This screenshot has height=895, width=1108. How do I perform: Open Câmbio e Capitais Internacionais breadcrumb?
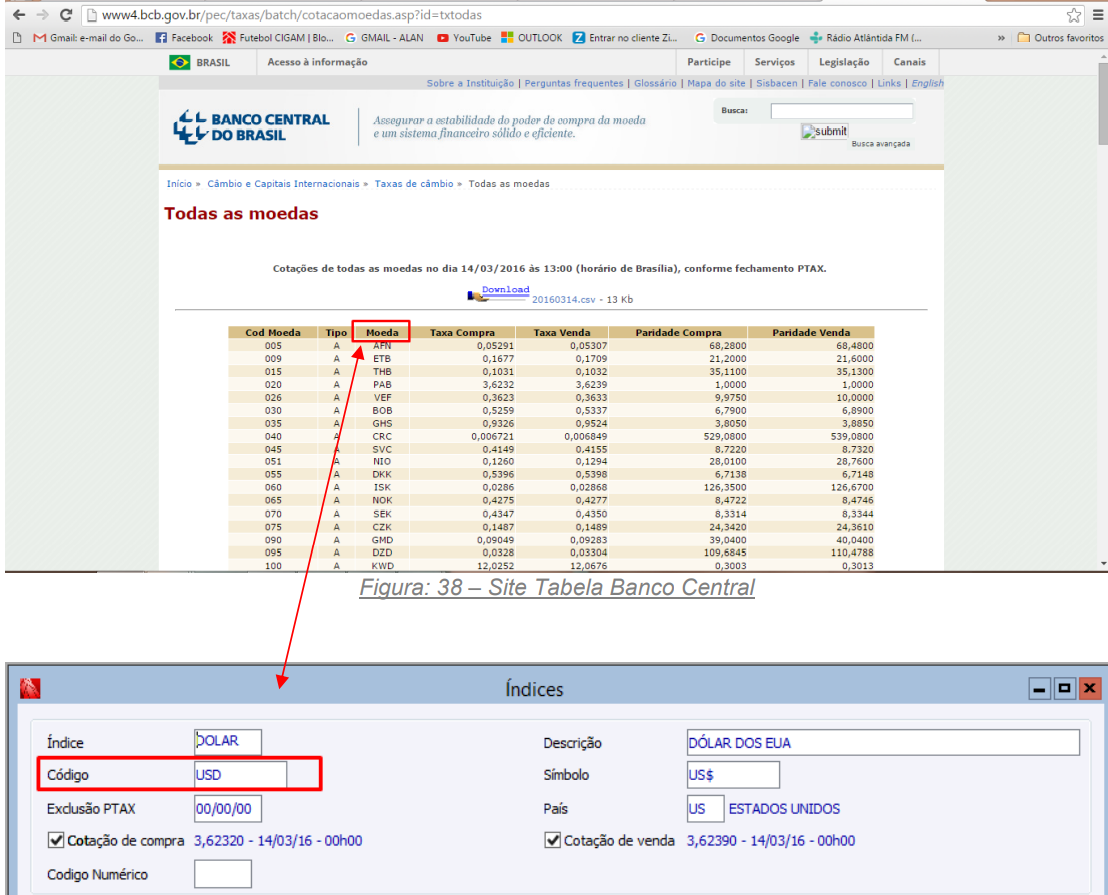[x=283, y=184]
